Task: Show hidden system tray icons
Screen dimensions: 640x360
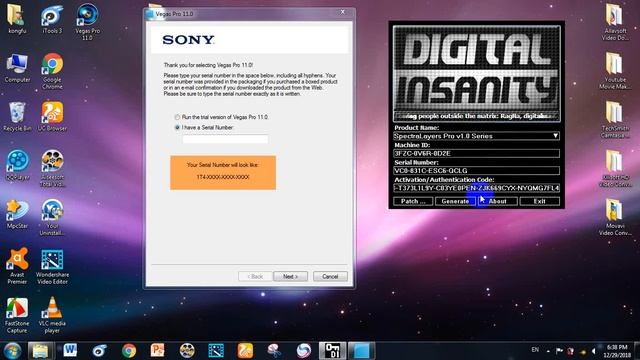Action: pos(548,351)
